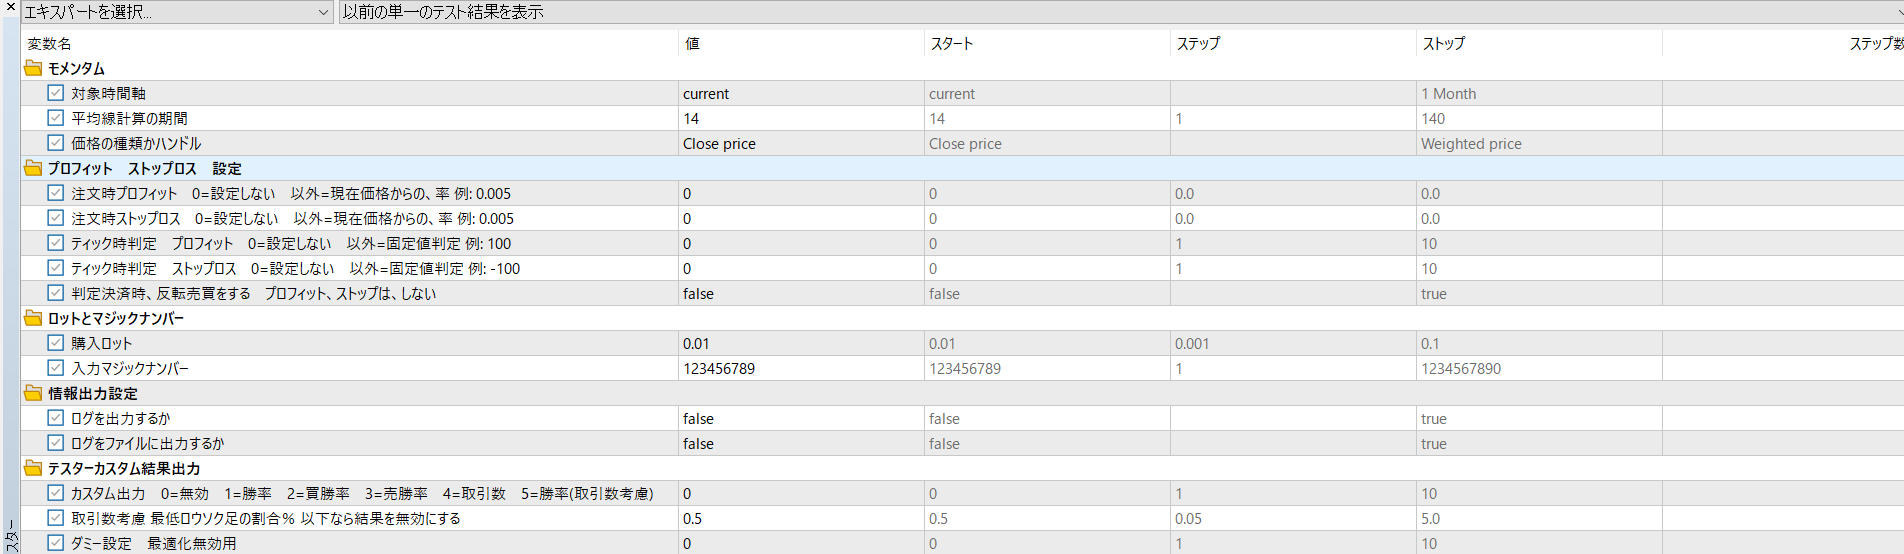Close the panel with the X icon

click(11, 7)
